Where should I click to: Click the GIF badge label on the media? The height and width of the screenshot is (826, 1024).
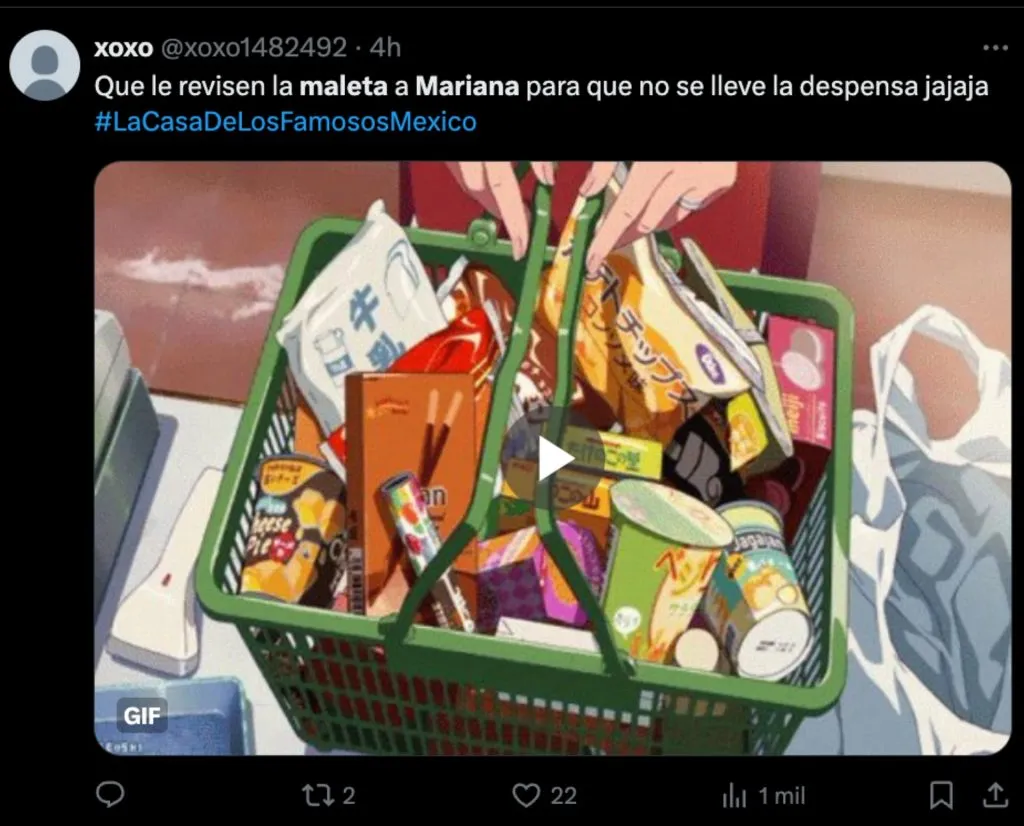pyautogui.click(x=142, y=716)
